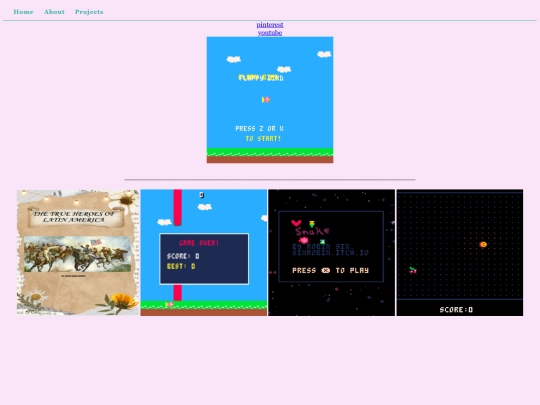Click the SIXROBIN.ITCH.IO credit text

click(330, 253)
